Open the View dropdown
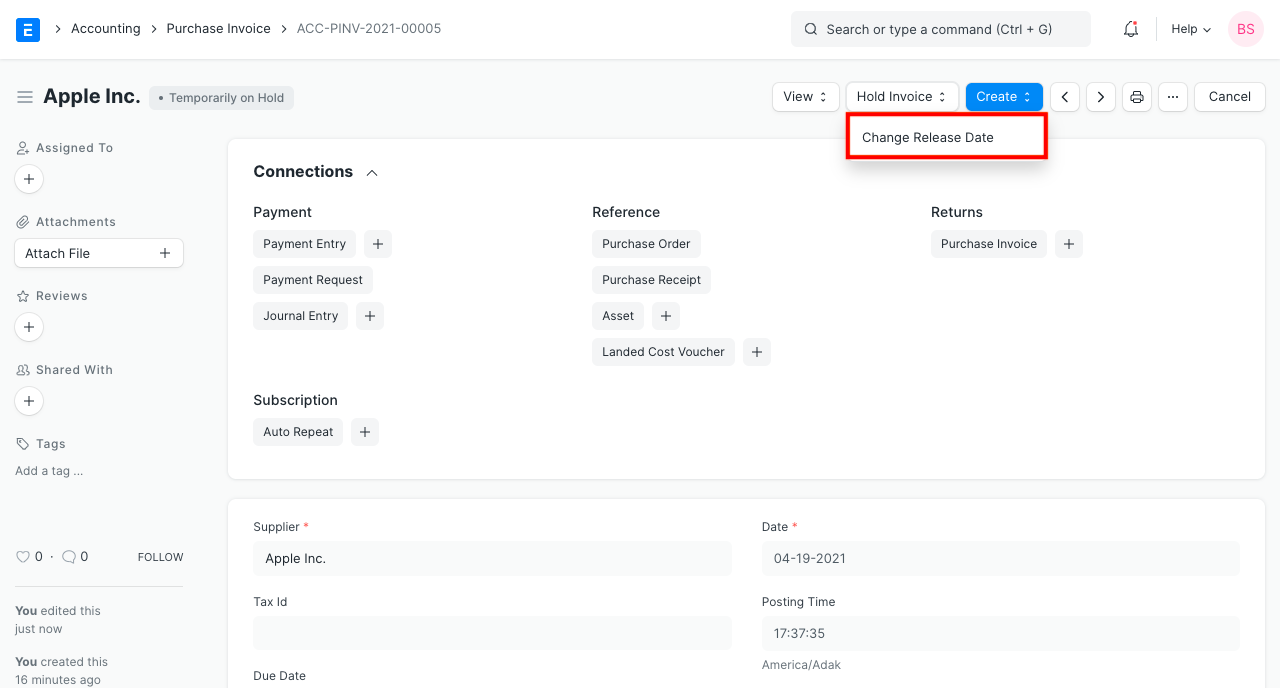 point(805,96)
